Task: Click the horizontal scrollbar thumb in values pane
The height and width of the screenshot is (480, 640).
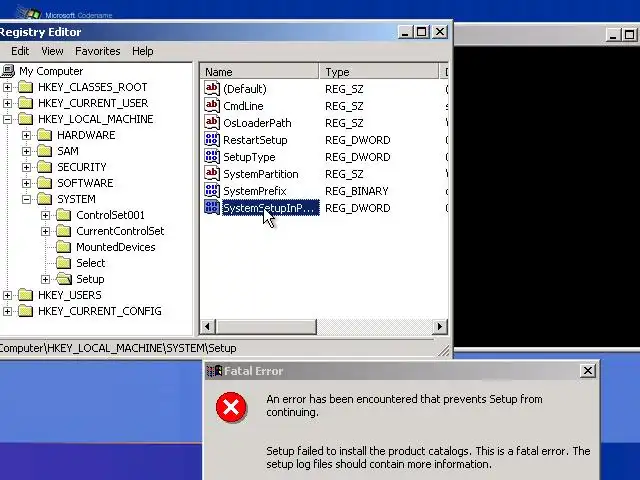Action: (265, 327)
